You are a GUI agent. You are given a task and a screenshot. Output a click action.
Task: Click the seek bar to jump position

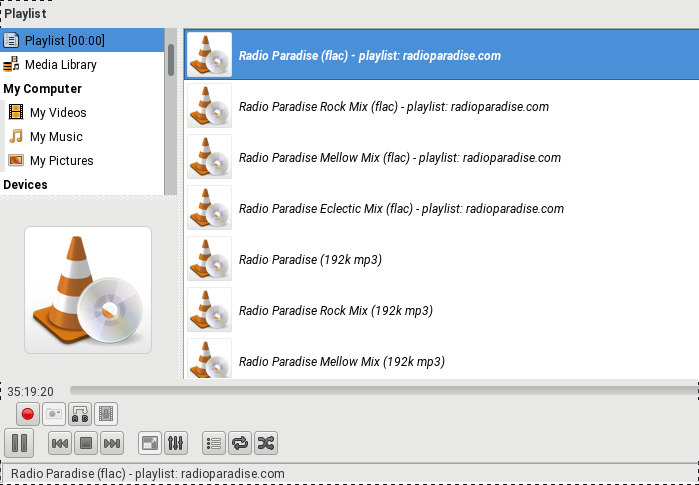[384, 390]
